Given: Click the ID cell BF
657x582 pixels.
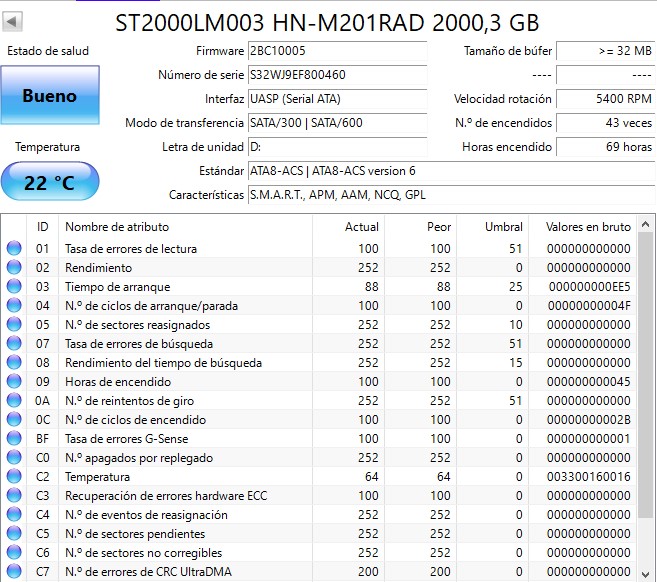Looking at the screenshot, I should tap(42, 439).
